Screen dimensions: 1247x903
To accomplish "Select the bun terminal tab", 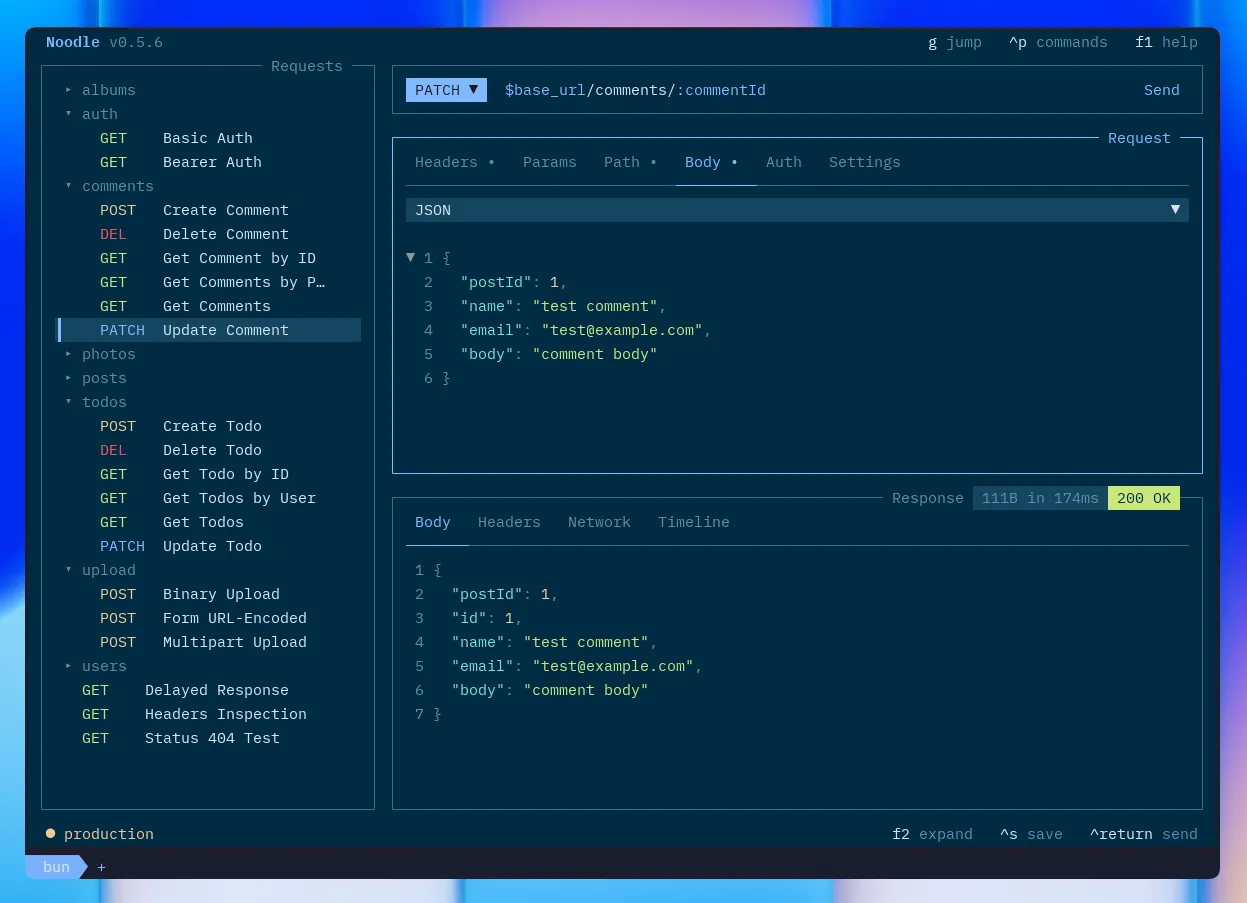I will click(x=56, y=867).
